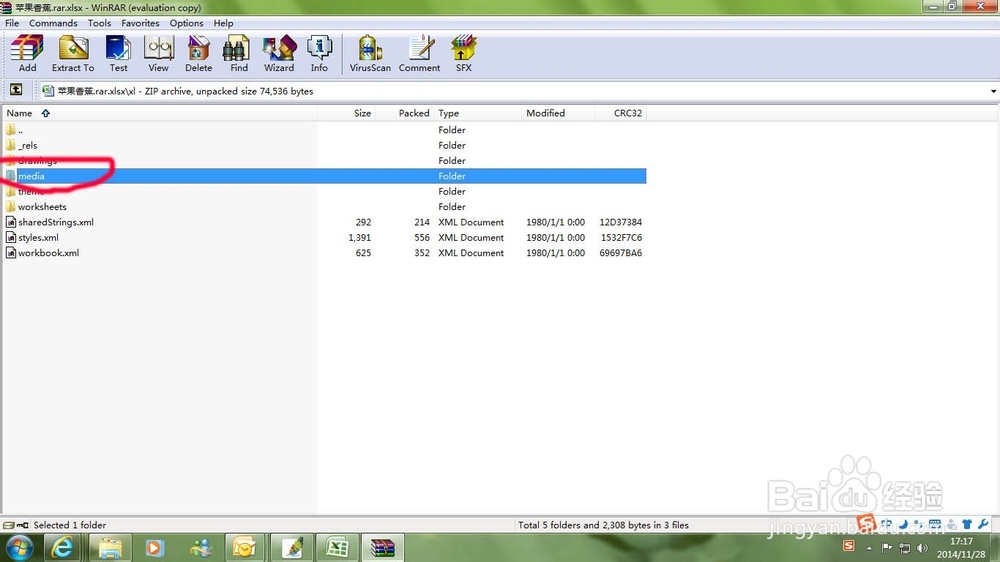Screen dimensions: 1000x562
Task: Switch to Excel on the taskbar
Action: (x=337, y=547)
